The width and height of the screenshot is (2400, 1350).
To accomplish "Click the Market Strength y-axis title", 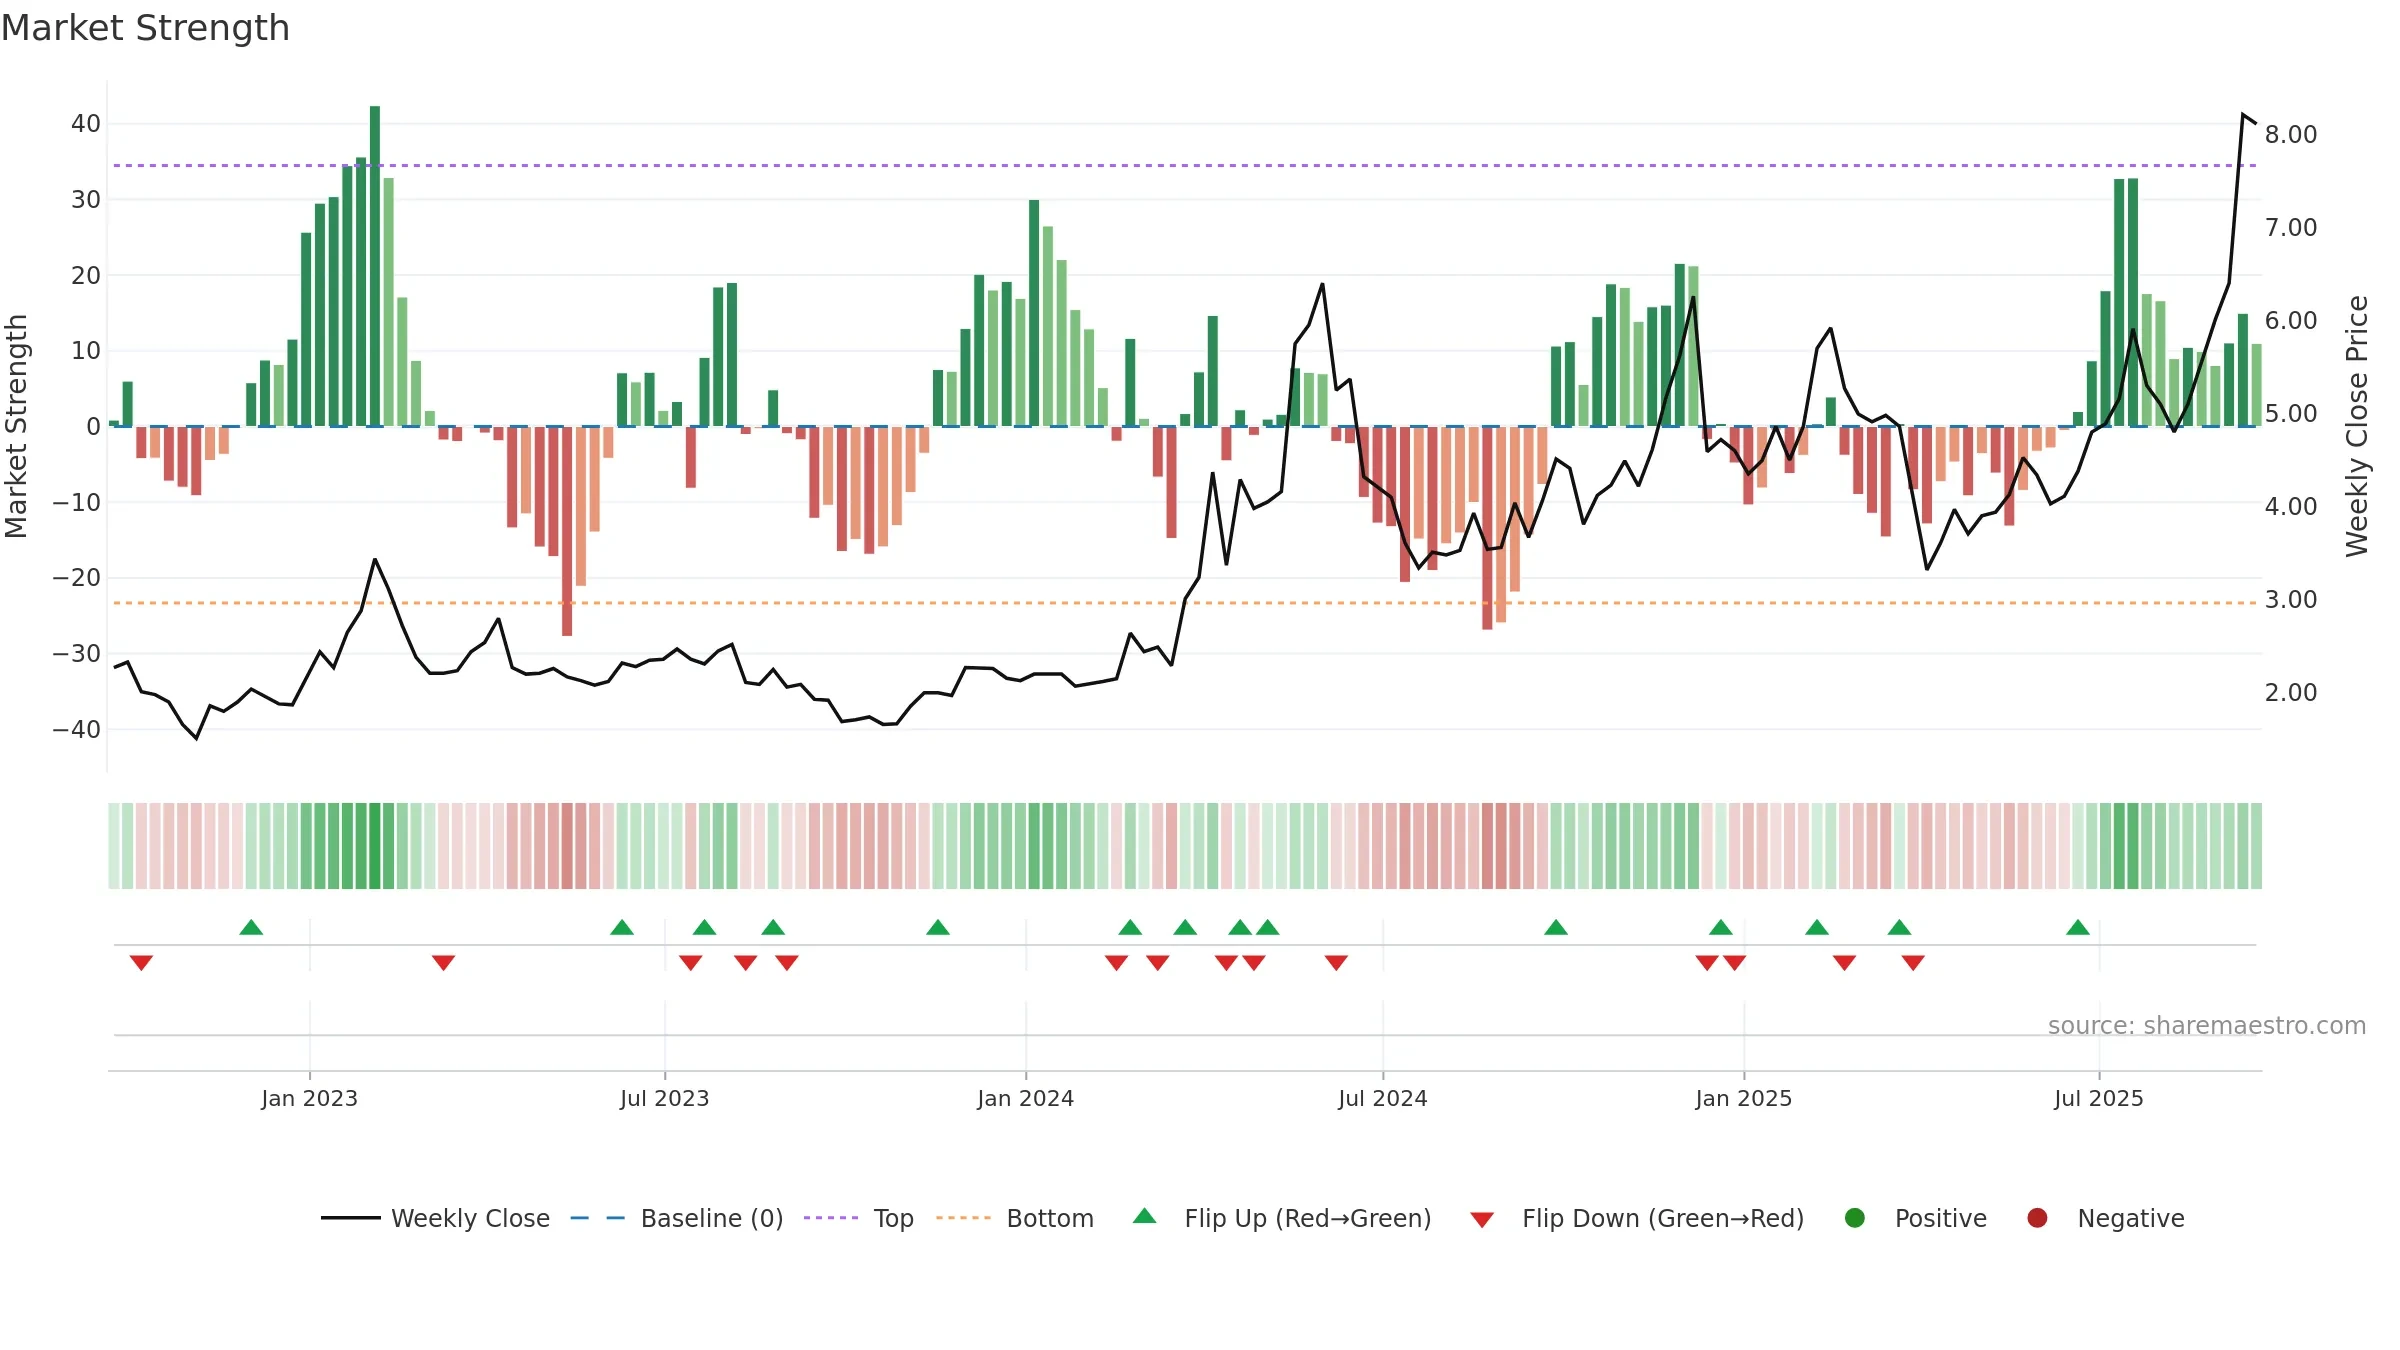I will click(16, 426).
